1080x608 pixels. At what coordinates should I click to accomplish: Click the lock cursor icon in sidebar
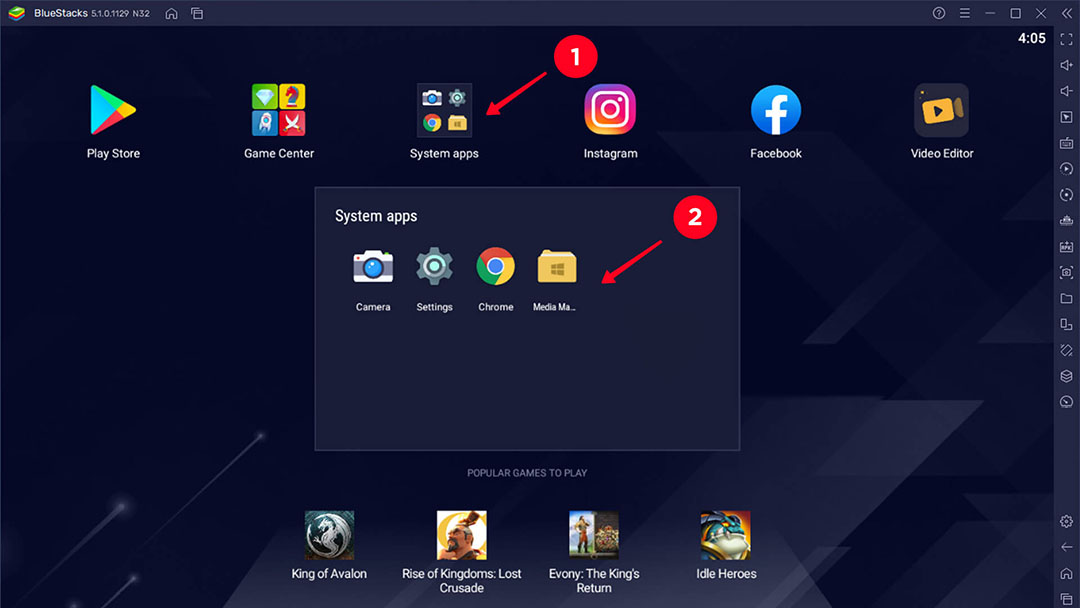(1066, 117)
